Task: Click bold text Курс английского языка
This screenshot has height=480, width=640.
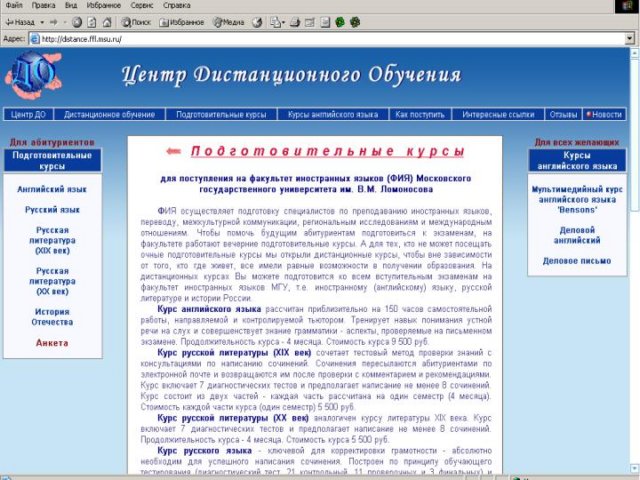Action: point(209,309)
